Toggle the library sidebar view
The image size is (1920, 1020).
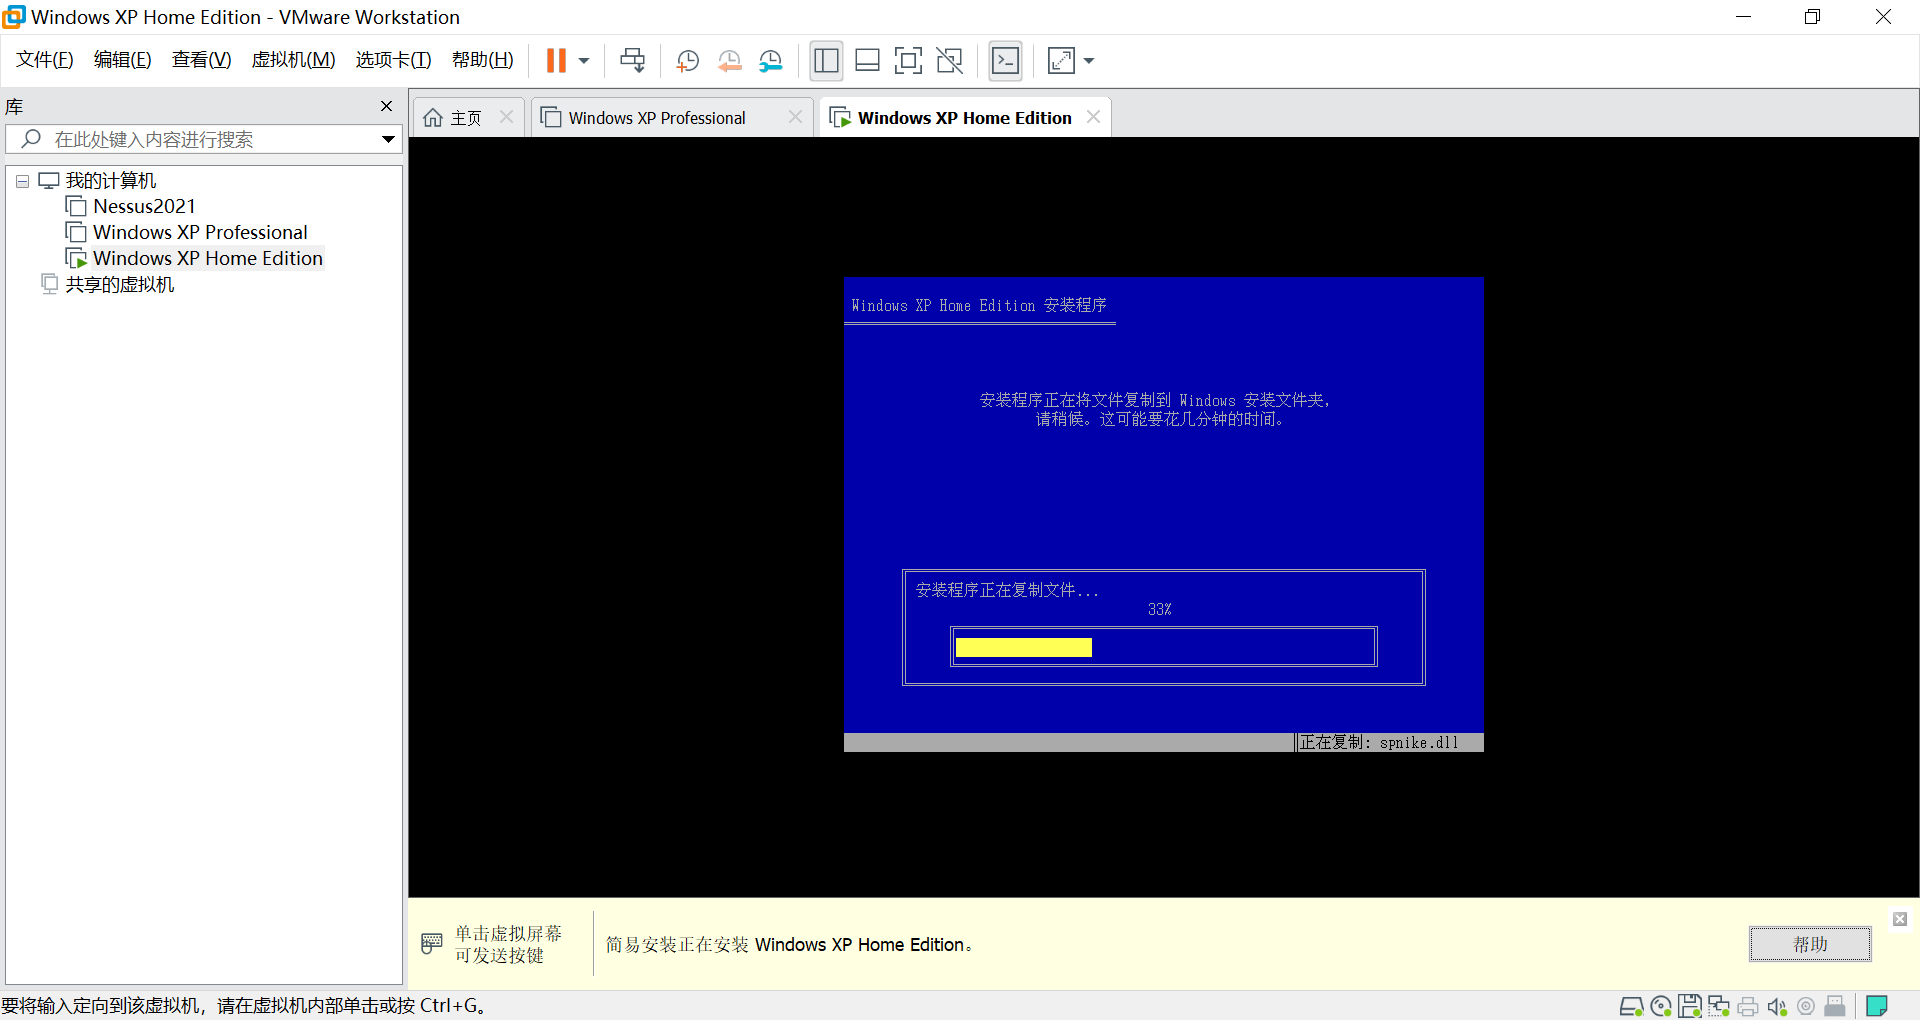826,61
